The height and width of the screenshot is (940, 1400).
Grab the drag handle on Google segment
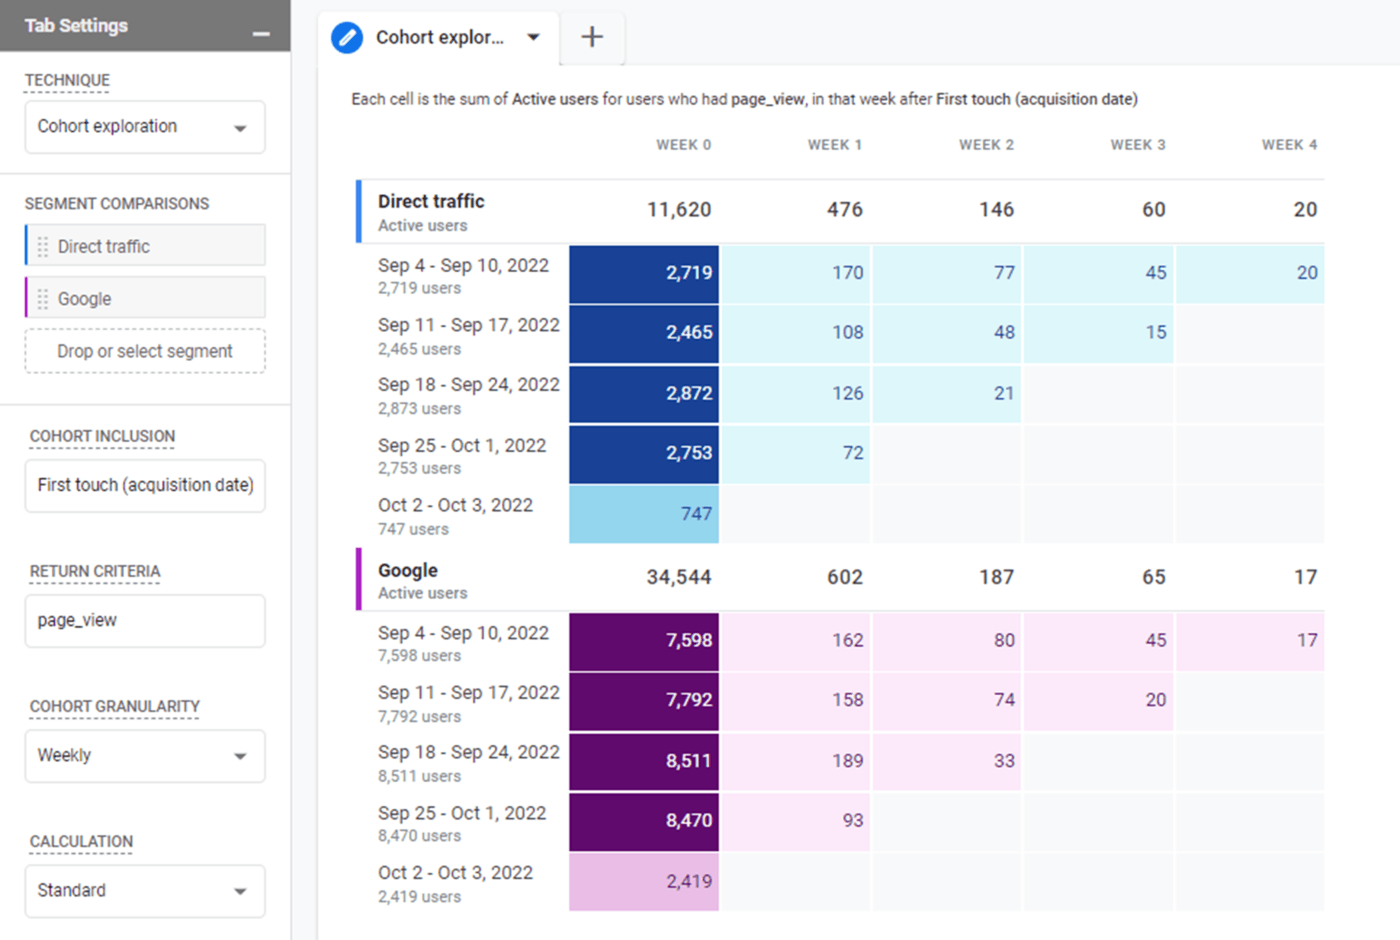[43, 299]
